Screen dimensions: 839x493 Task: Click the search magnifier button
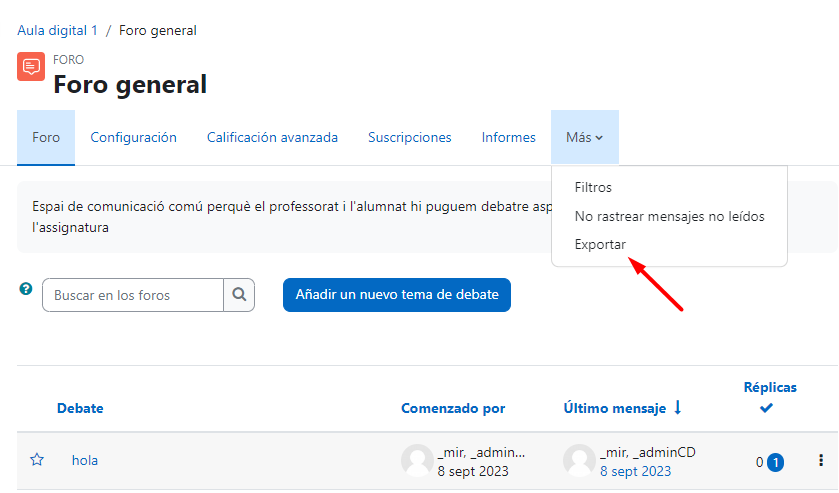239,294
